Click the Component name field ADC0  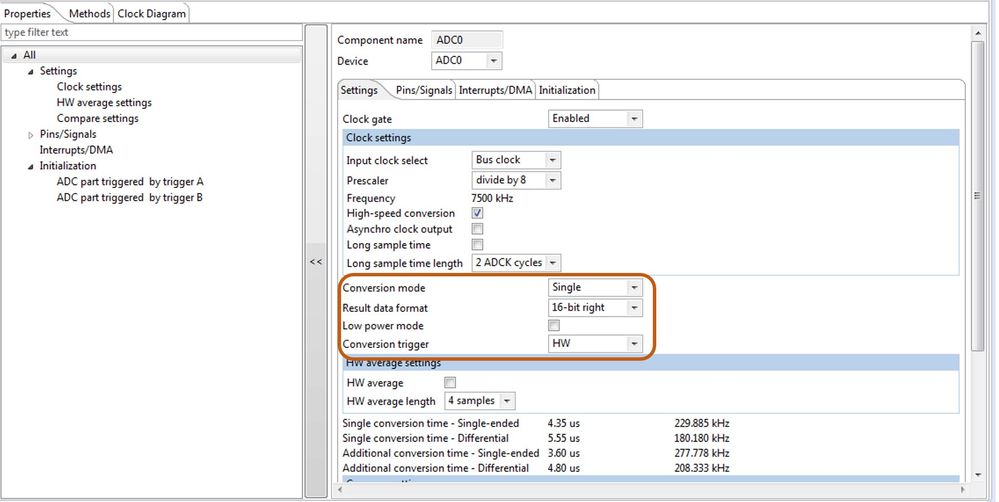point(467,40)
